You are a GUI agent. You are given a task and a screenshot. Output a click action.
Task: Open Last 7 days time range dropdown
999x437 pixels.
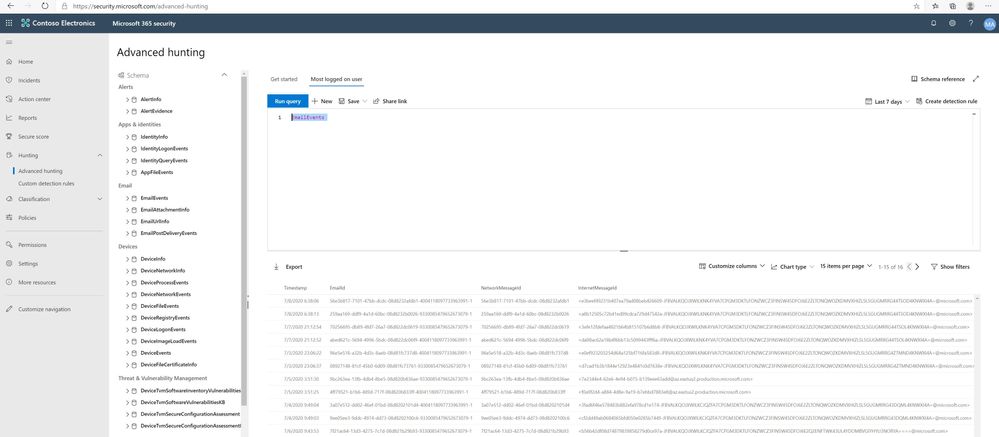(x=888, y=101)
